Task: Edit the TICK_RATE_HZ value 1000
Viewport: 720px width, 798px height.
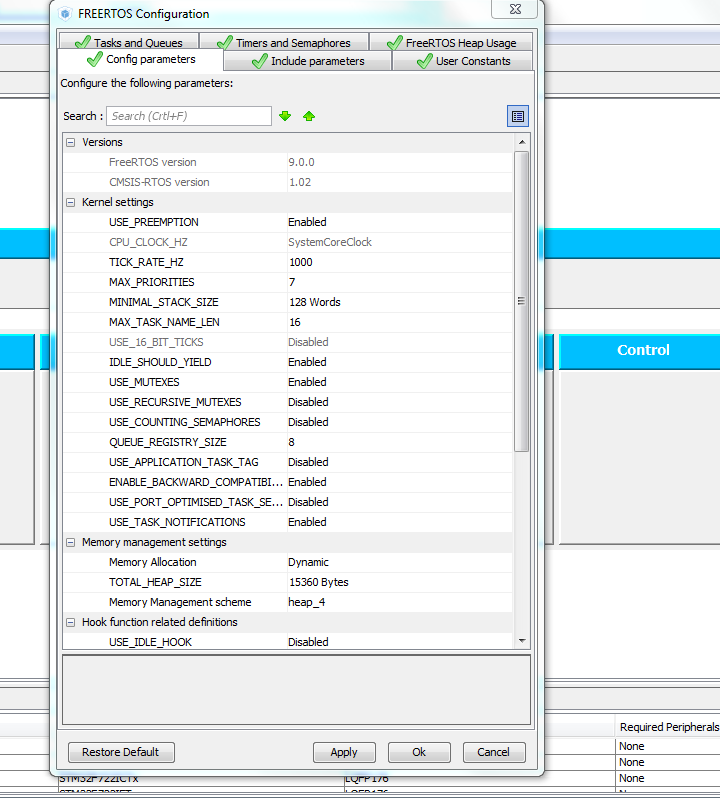Action: (399, 263)
